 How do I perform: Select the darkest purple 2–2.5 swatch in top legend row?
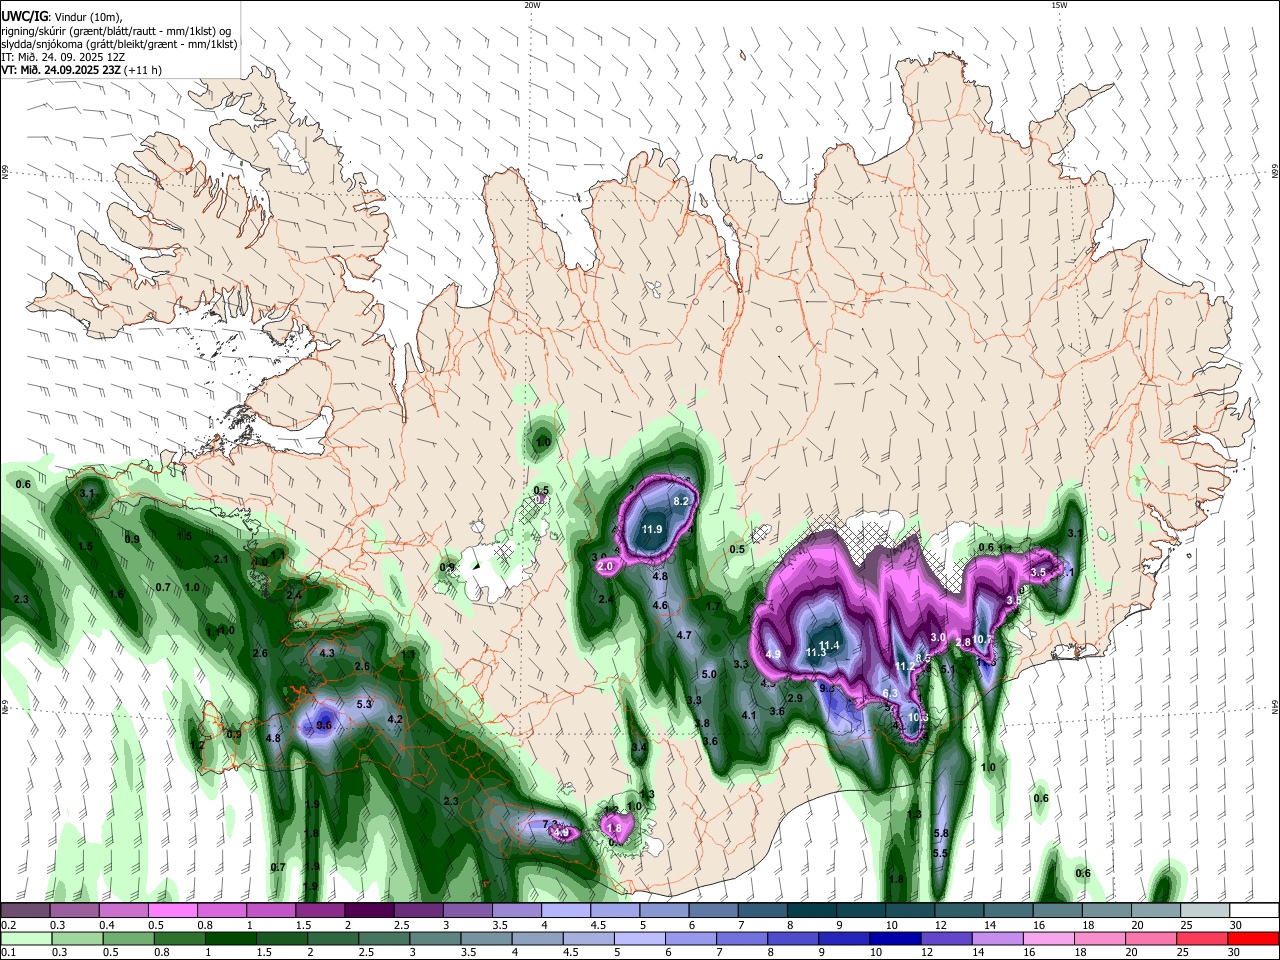tap(369, 910)
